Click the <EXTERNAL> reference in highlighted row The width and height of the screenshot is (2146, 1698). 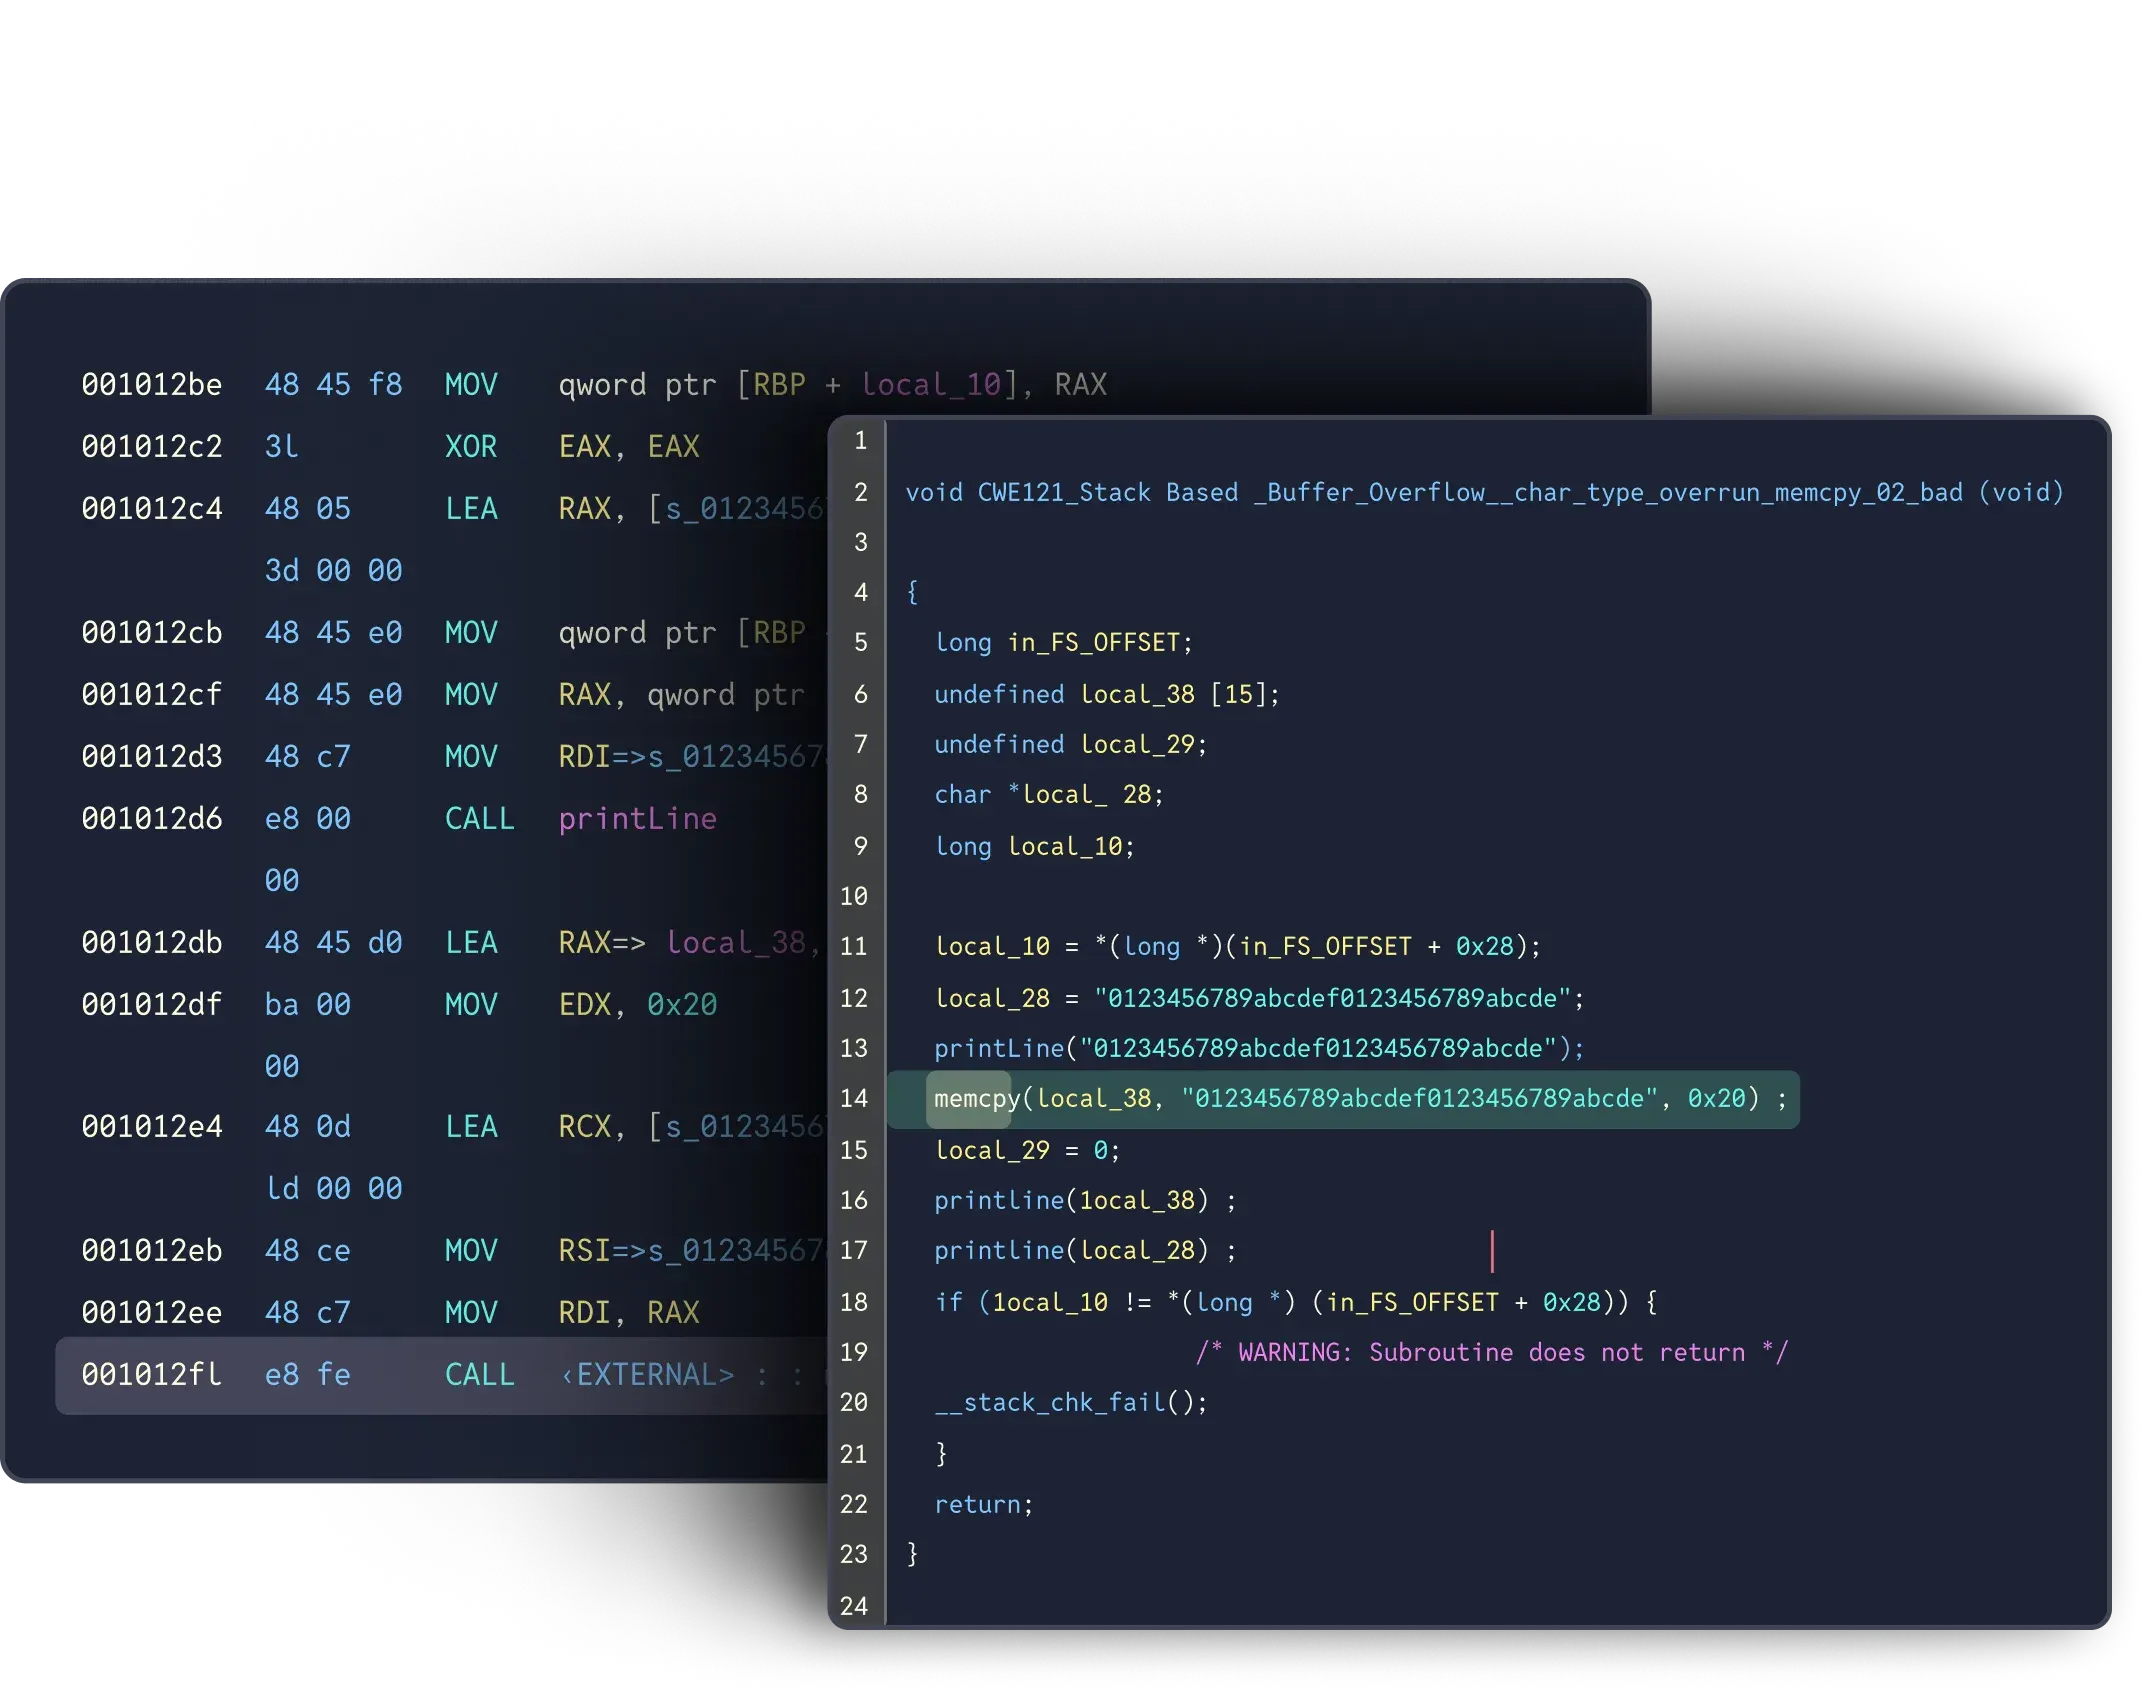648,1375
